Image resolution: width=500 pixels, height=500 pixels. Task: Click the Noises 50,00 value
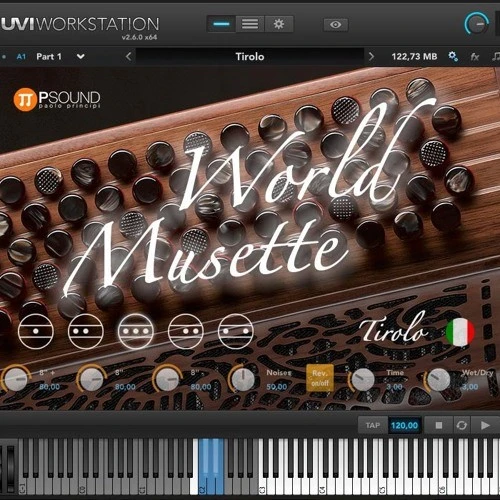(277, 387)
